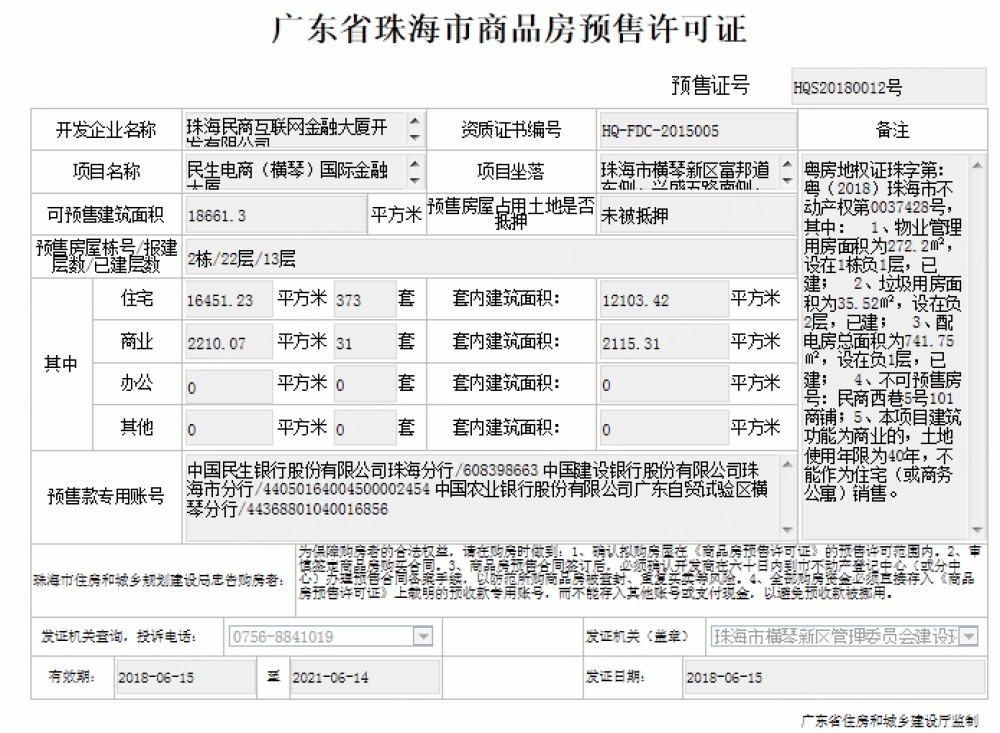Click scroll-up arrow of 预售款专用账号 box
This screenshot has width=1000, height=733.
788,464
